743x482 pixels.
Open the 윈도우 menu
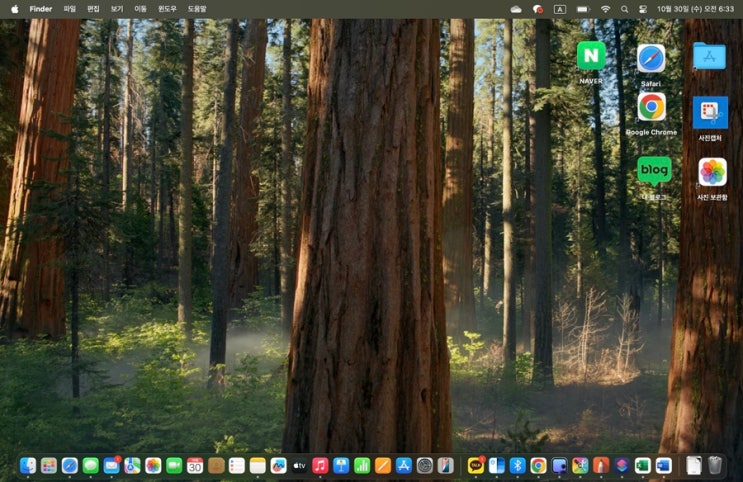click(x=167, y=9)
